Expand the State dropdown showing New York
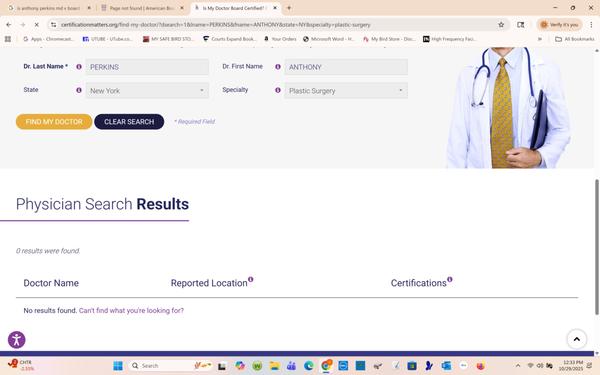Viewport: 600px width, 375px height. tap(147, 91)
